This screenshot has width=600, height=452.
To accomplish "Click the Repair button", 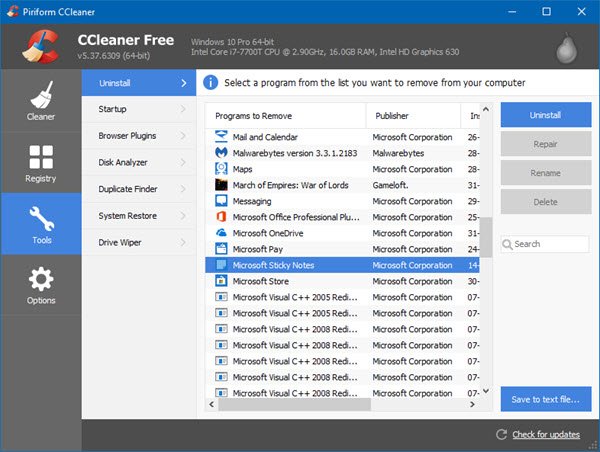I will [546, 144].
